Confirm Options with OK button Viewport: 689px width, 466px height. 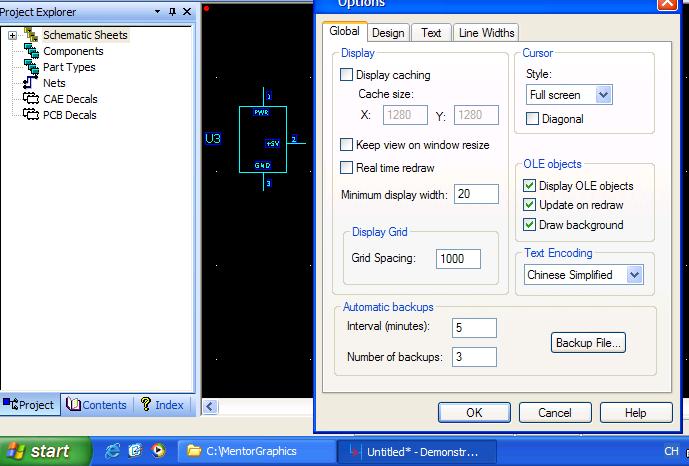tap(474, 413)
